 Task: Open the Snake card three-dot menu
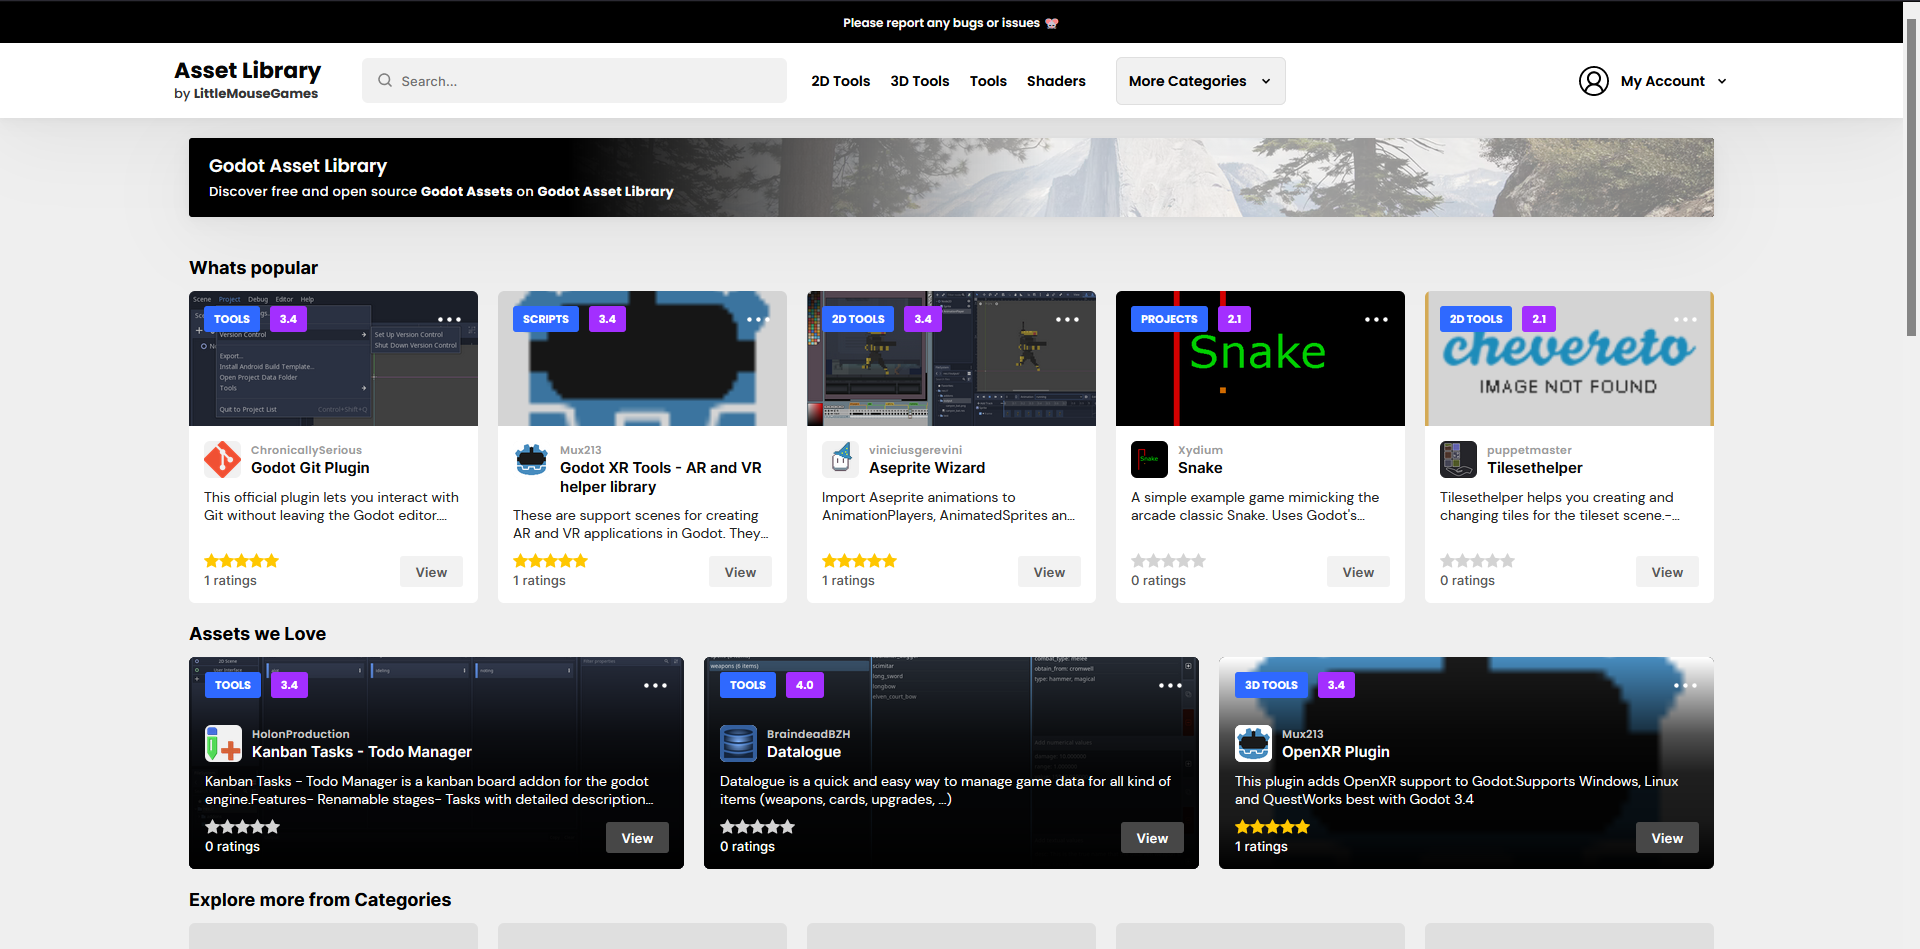click(1376, 320)
